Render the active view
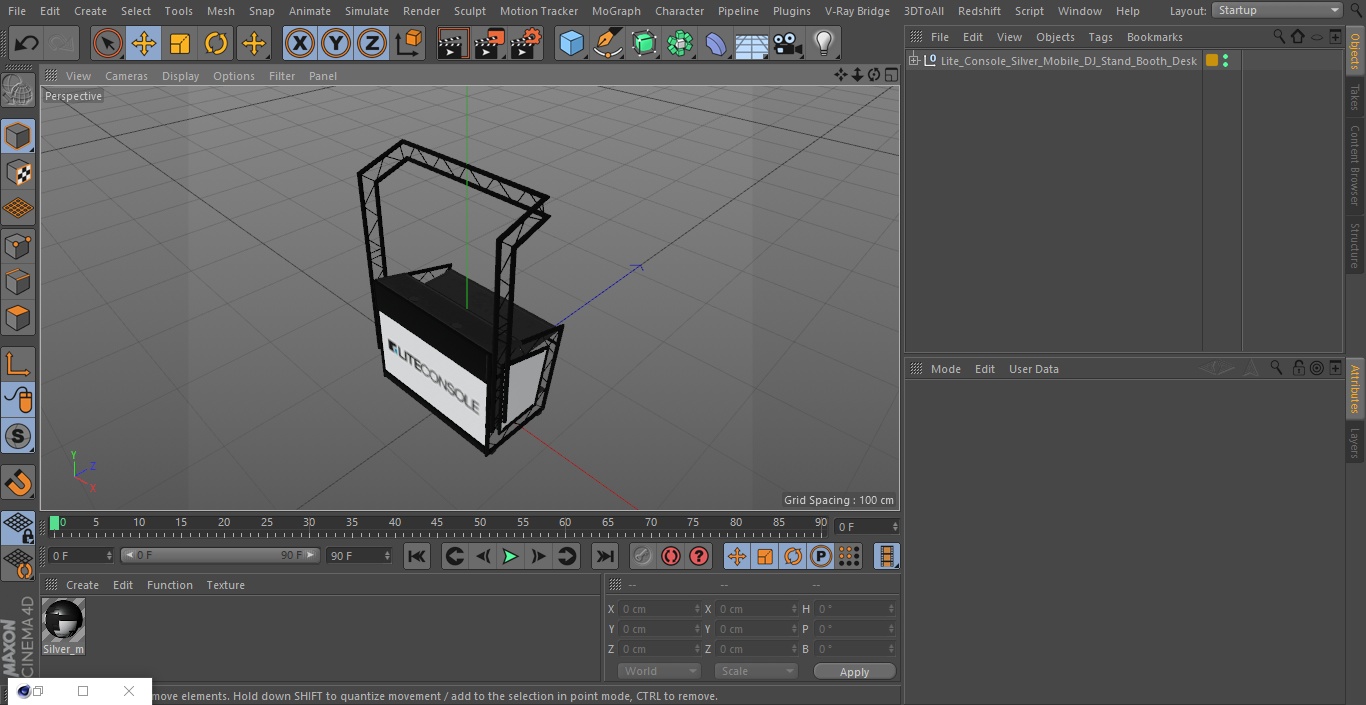The width and height of the screenshot is (1366, 705). click(453, 43)
